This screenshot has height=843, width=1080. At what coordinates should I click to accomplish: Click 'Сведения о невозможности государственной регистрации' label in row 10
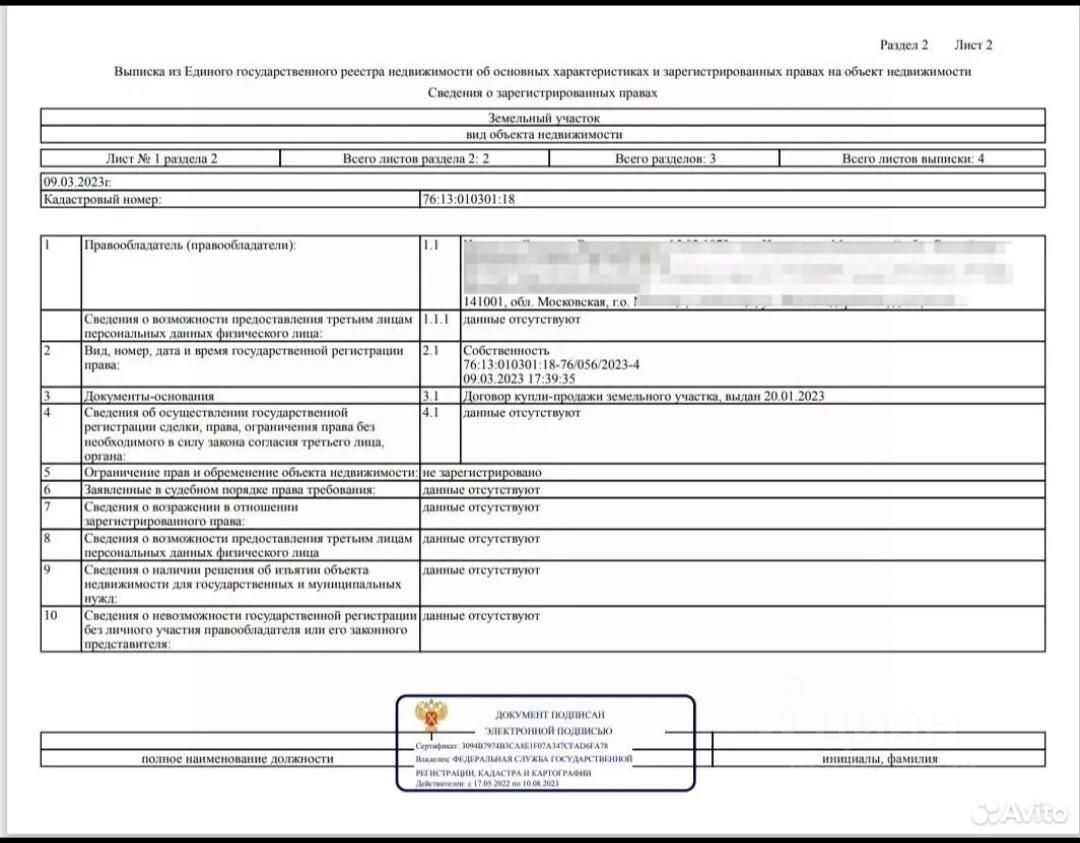250,630
